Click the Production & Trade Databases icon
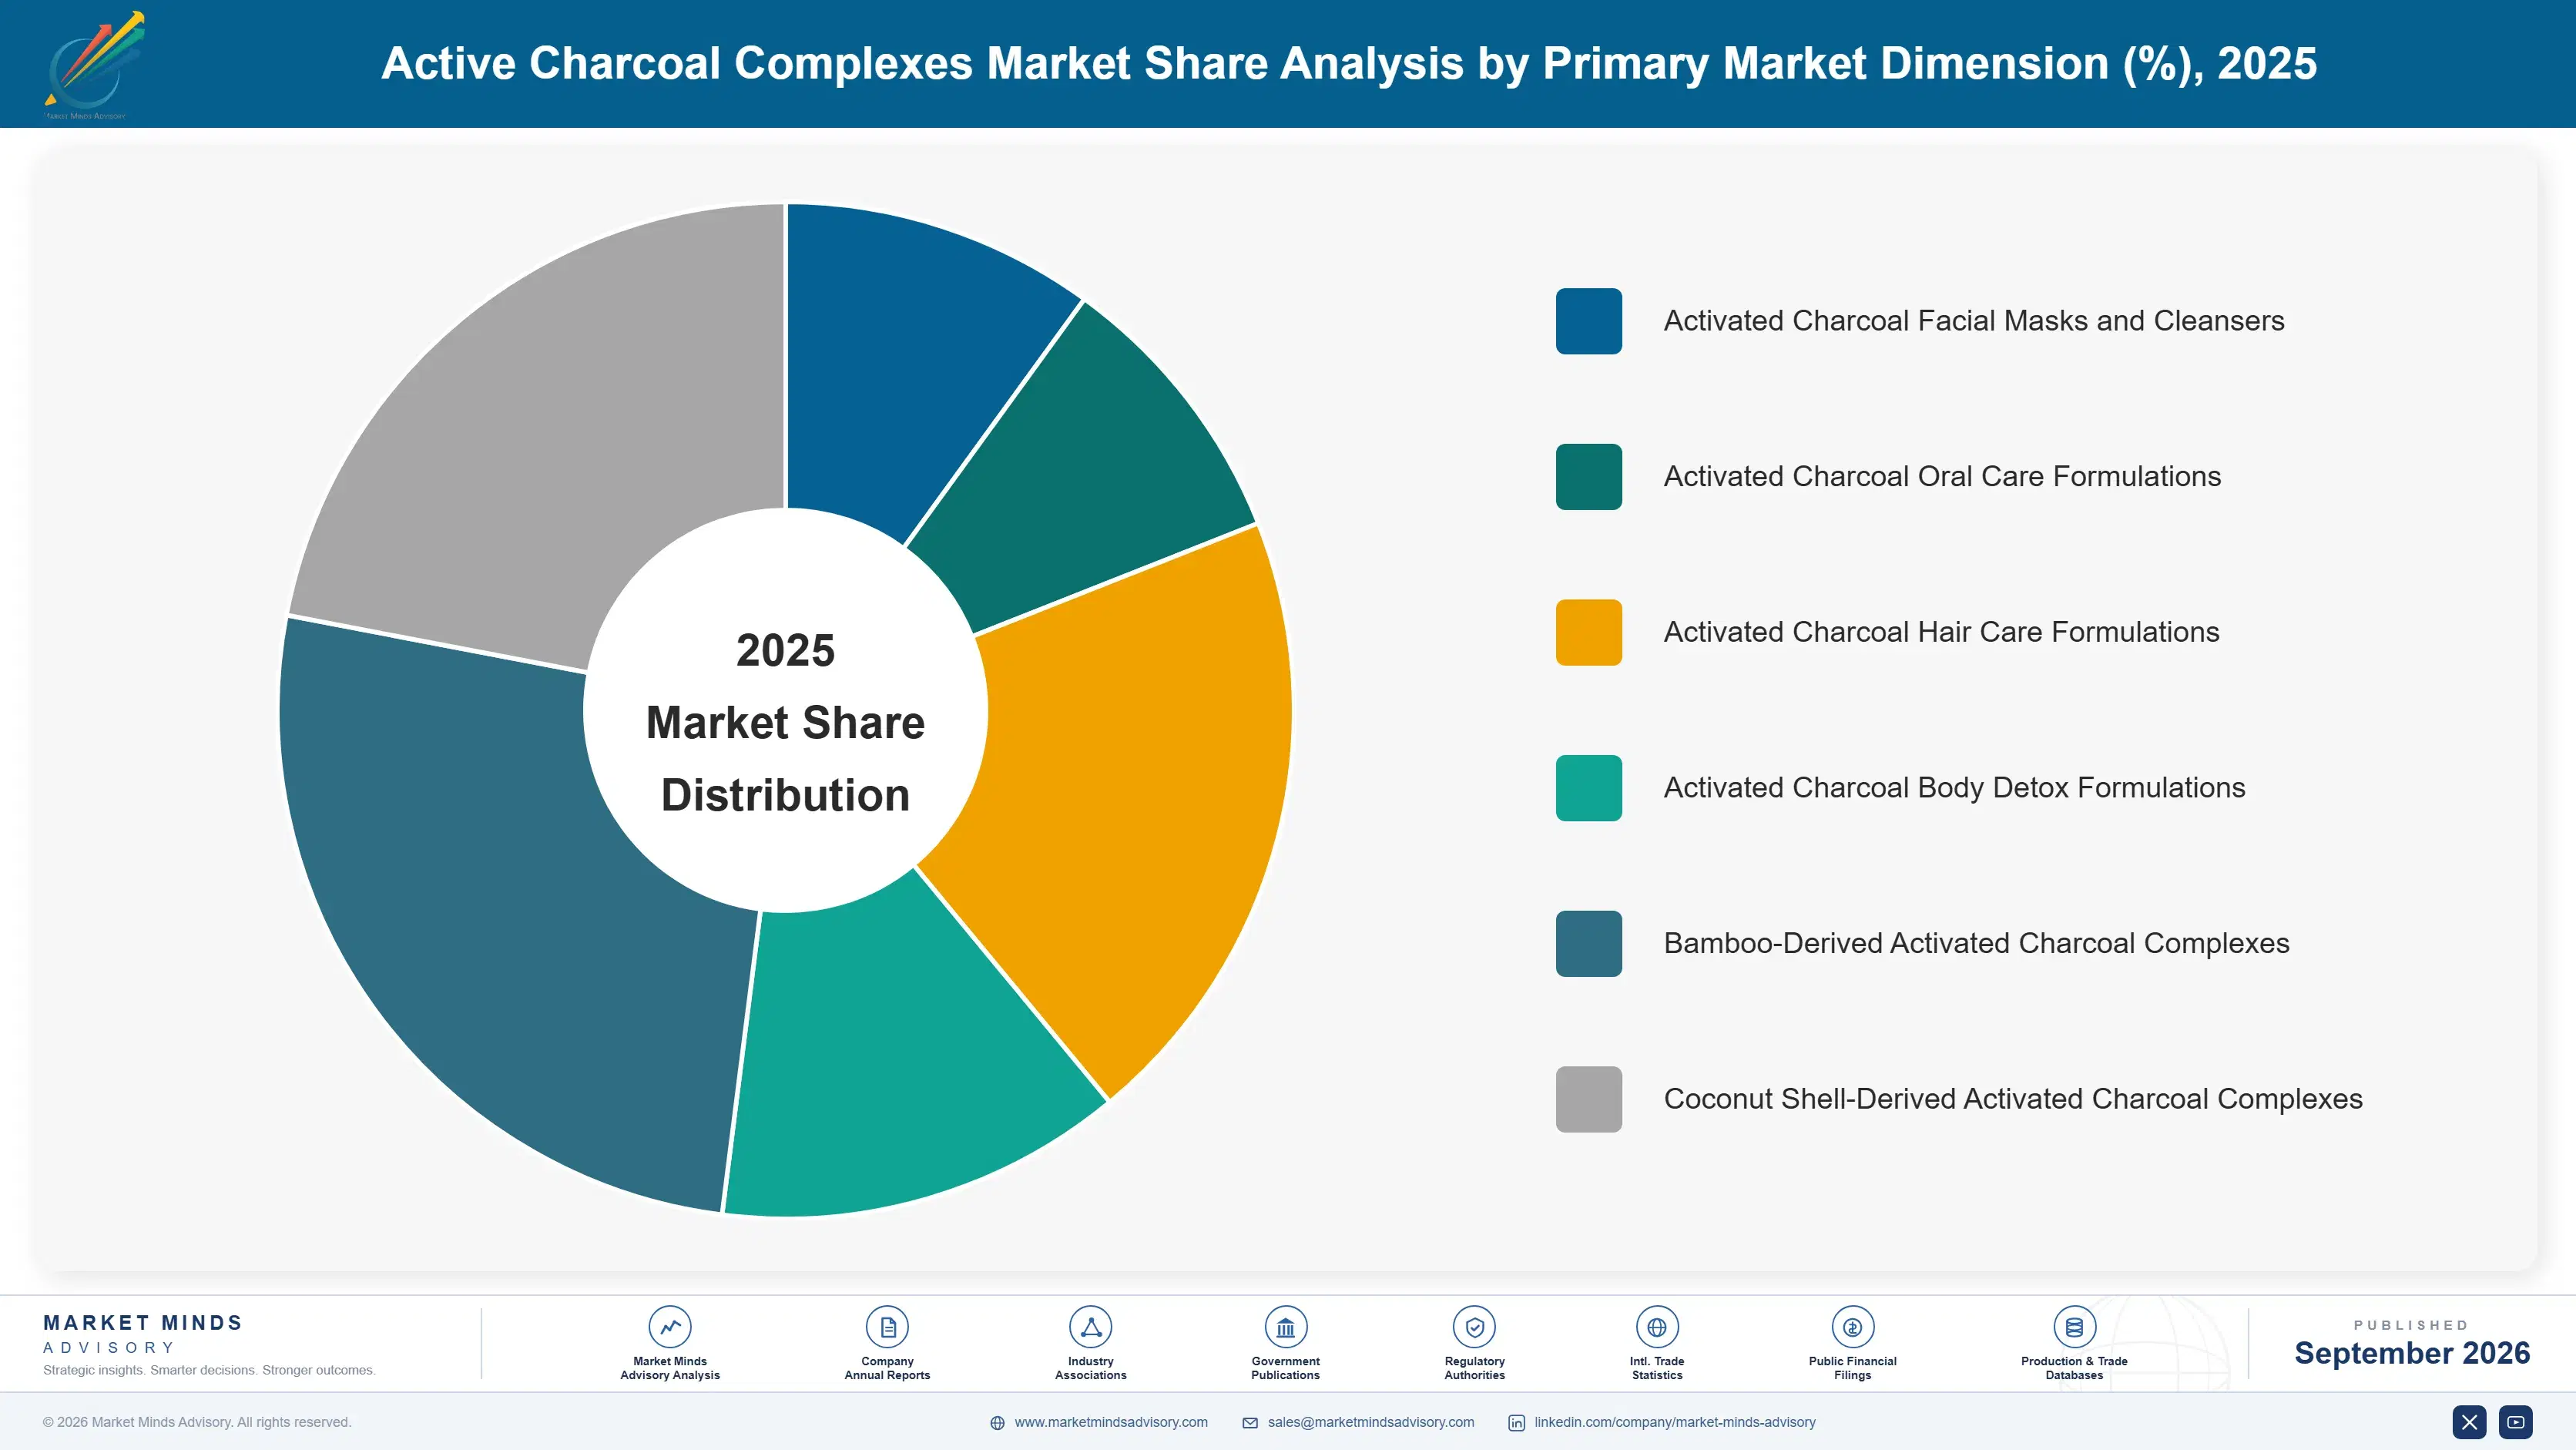Viewport: 2576px width, 1450px height. click(2074, 1327)
